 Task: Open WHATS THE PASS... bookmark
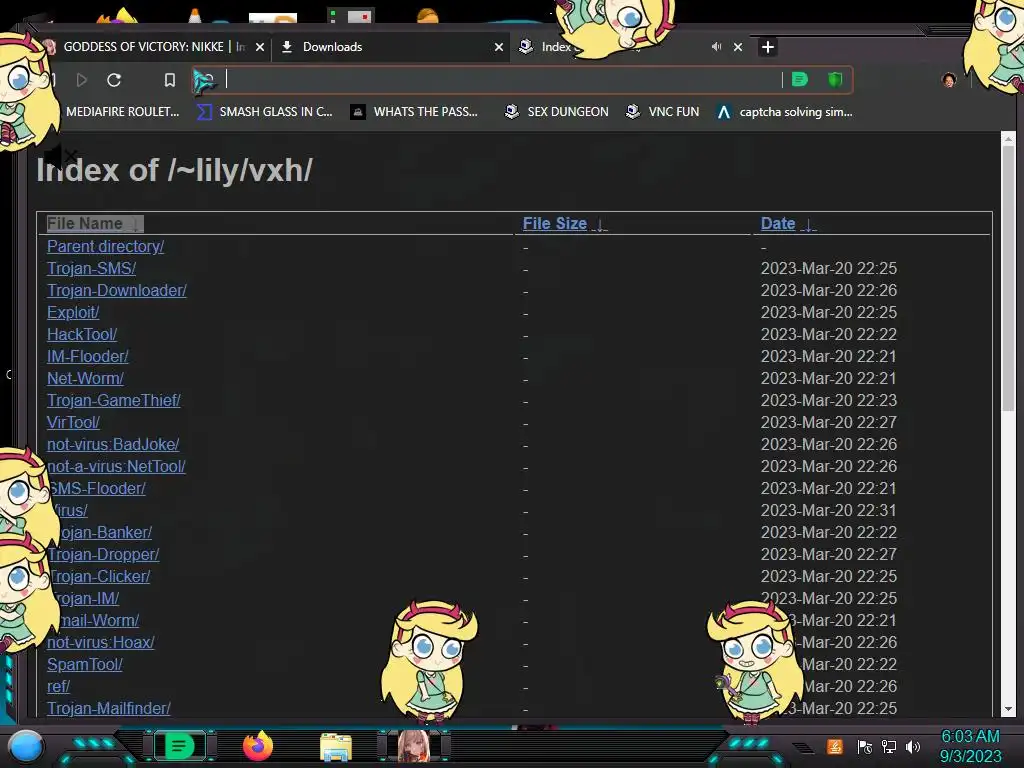[414, 112]
